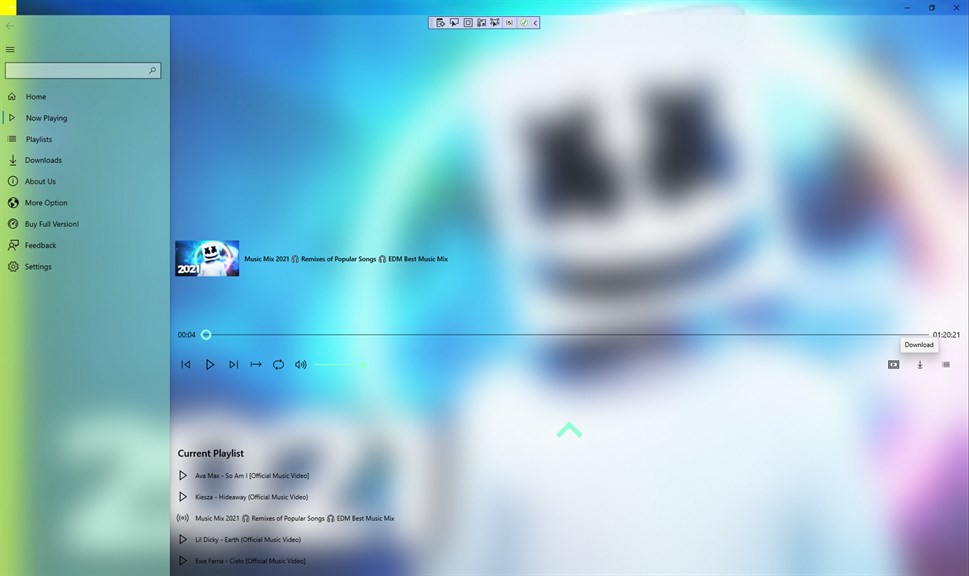
Task: Play Lil Dicky - Earth
Action: coord(183,540)
